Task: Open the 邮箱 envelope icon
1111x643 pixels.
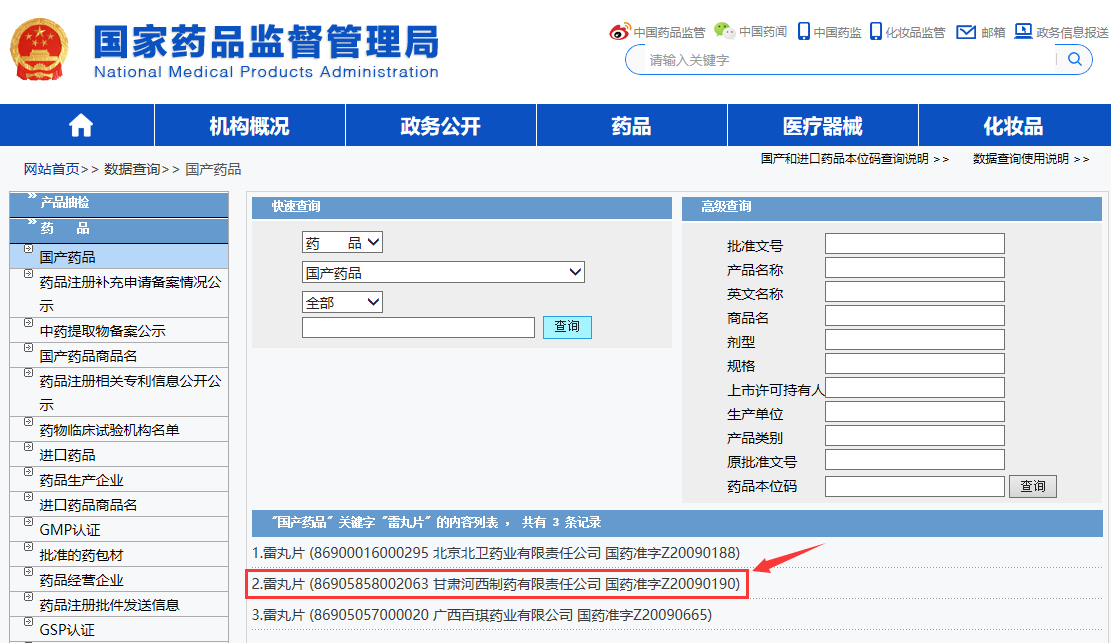Action: tap(965, 32)
